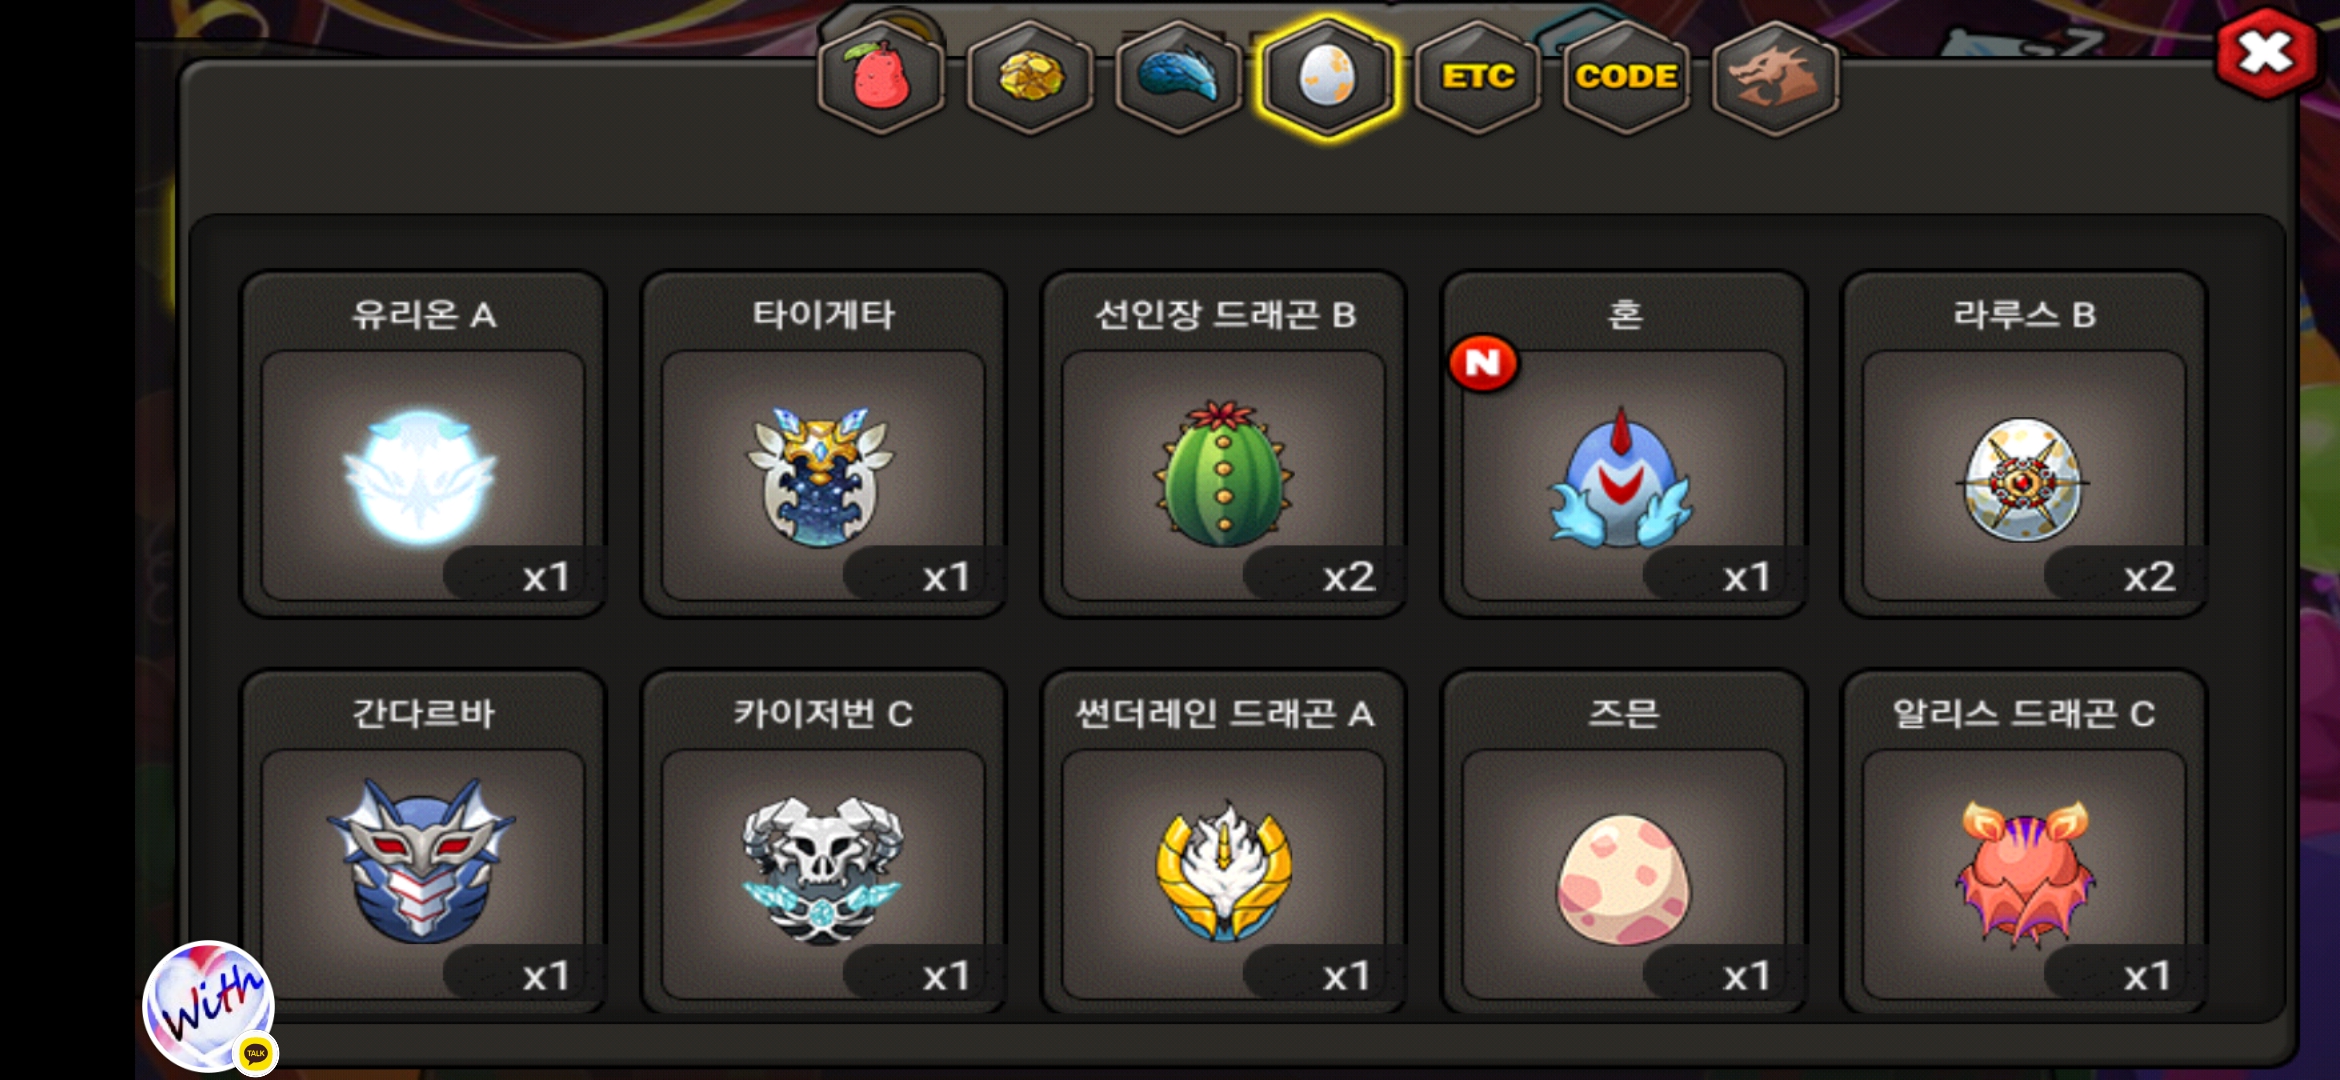Select the 알리스 드래곤 C egg

pos(2024,842)
